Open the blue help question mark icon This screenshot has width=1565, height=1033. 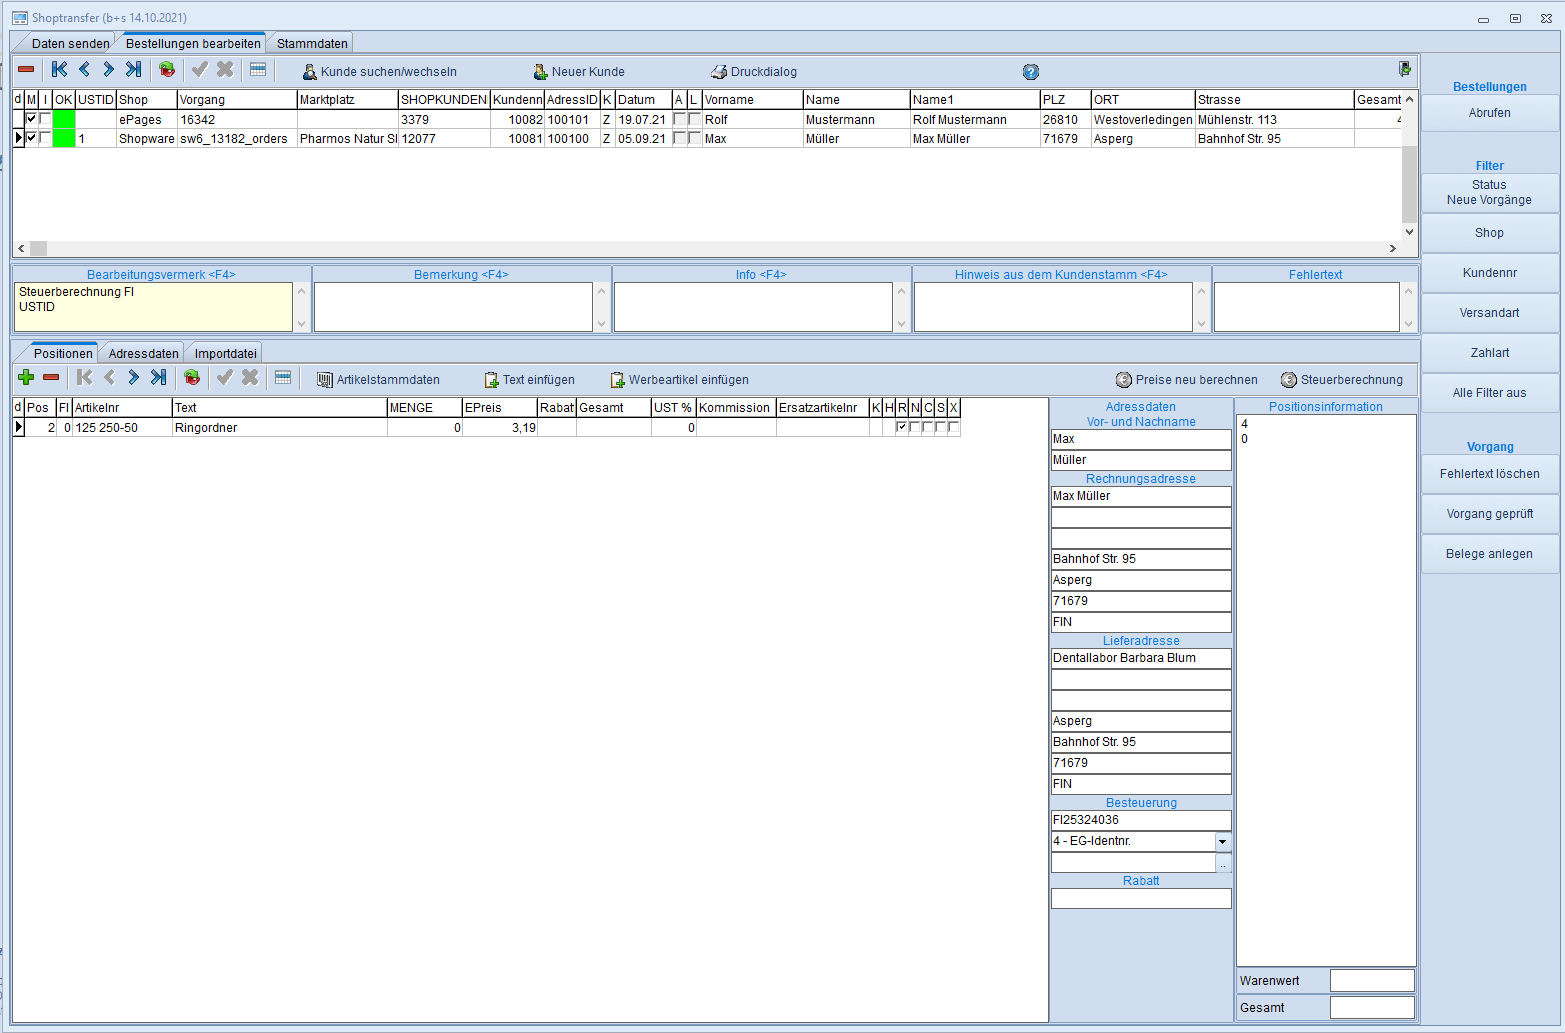1031,72
